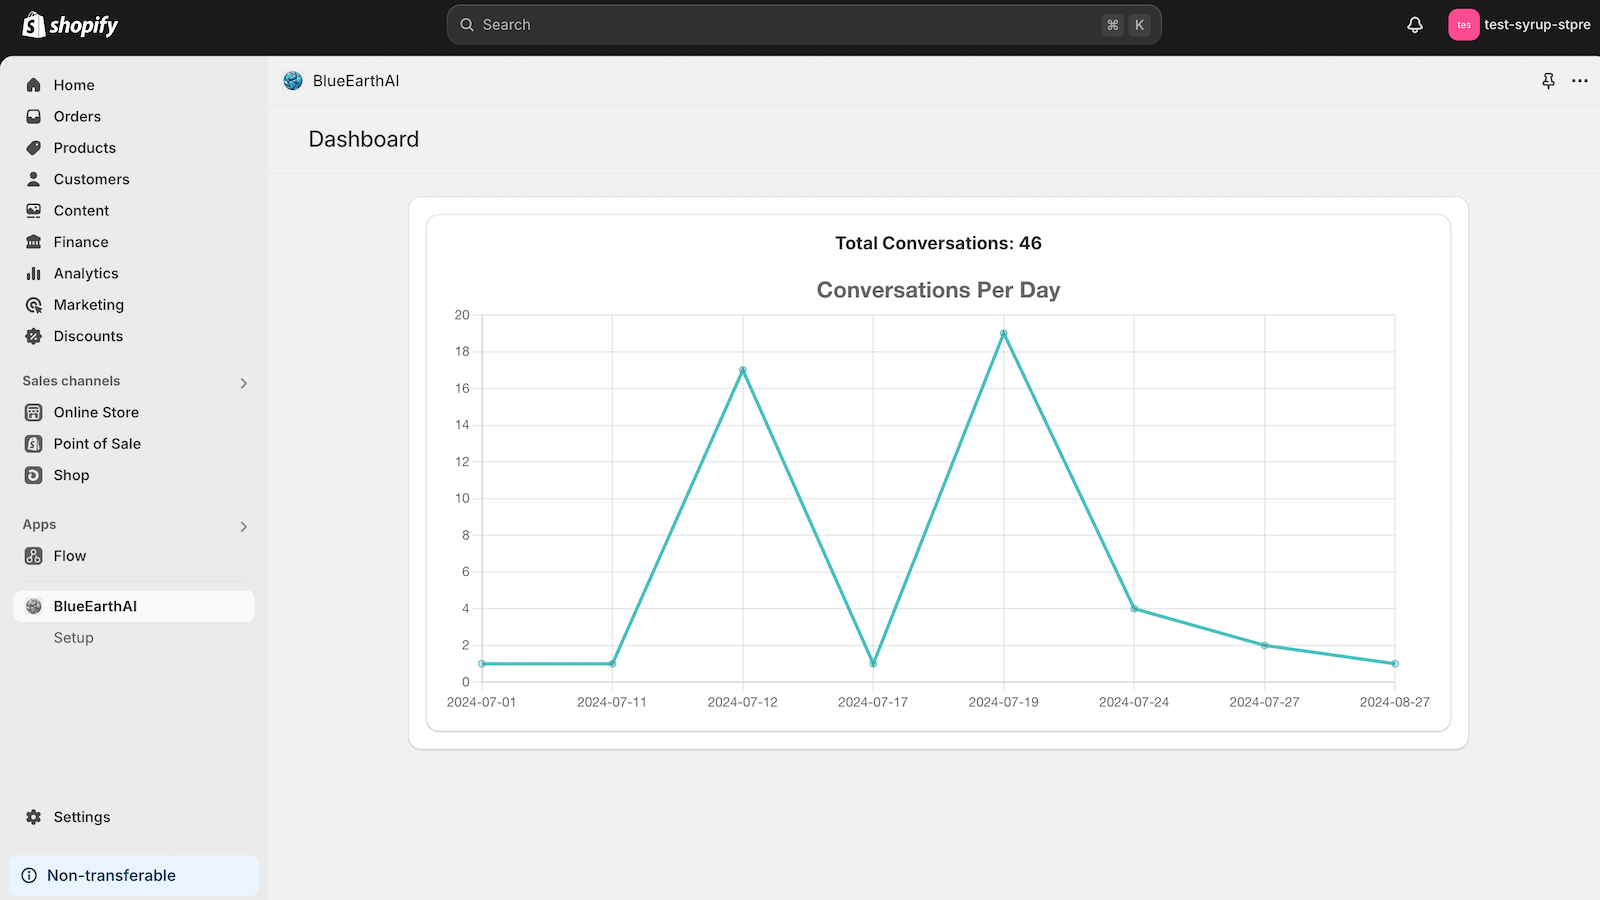The image size is (1600, 900).
Task: Click the Non-transferable info icon
Action: click(29, 875)
